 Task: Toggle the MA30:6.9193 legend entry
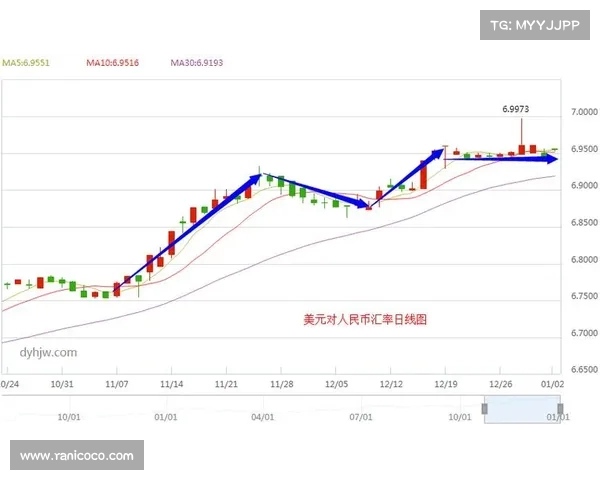pos(197,63)
